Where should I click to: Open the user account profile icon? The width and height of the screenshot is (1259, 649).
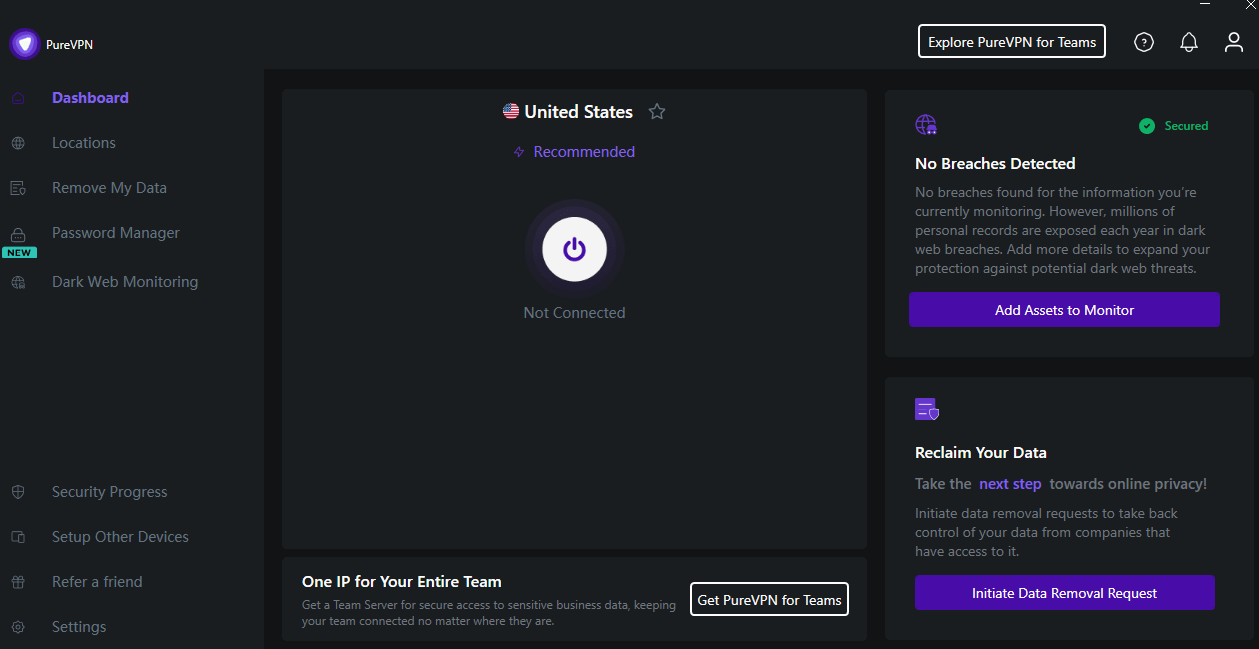[1234, 42]
